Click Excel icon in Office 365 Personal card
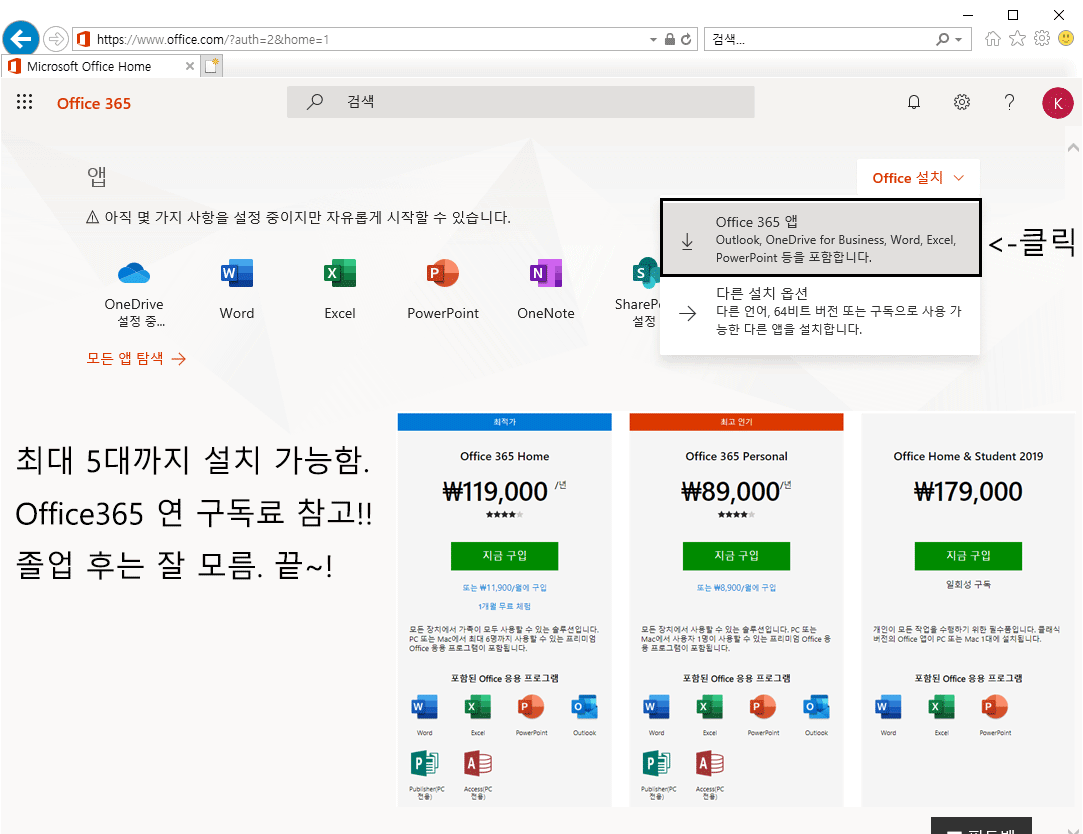The width and height of the screenshot is (1083, 834). (709, 708)
